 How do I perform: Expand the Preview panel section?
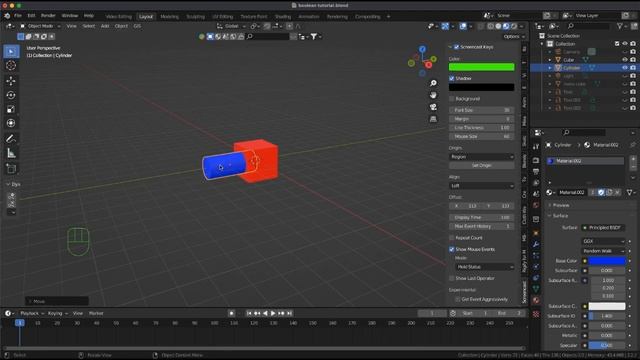click(x=560, y=205)
